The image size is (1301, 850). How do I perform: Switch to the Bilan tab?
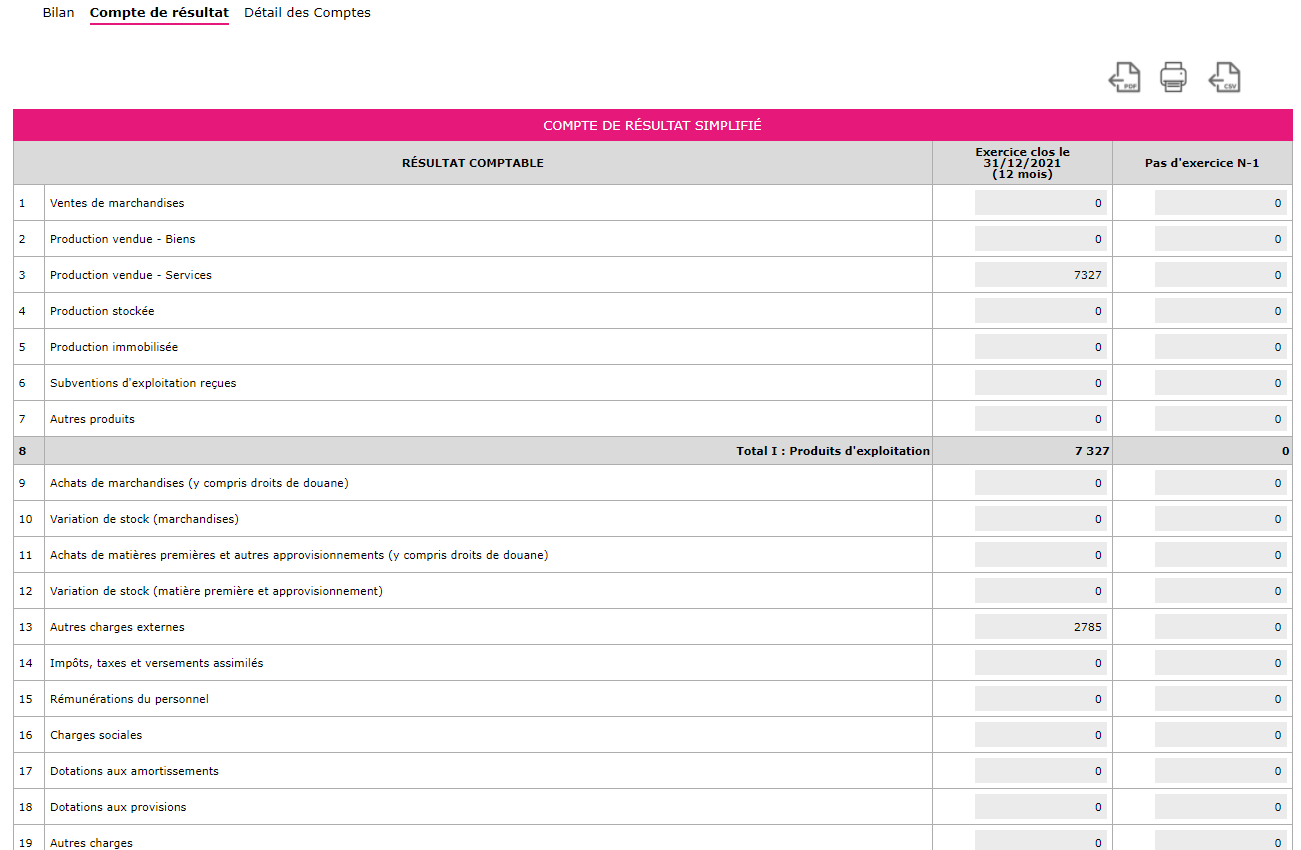58,13
